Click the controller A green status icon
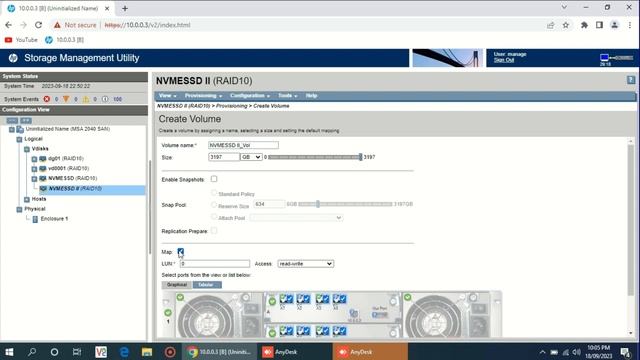This screenshot has height=360, width=640. point(272,302)
